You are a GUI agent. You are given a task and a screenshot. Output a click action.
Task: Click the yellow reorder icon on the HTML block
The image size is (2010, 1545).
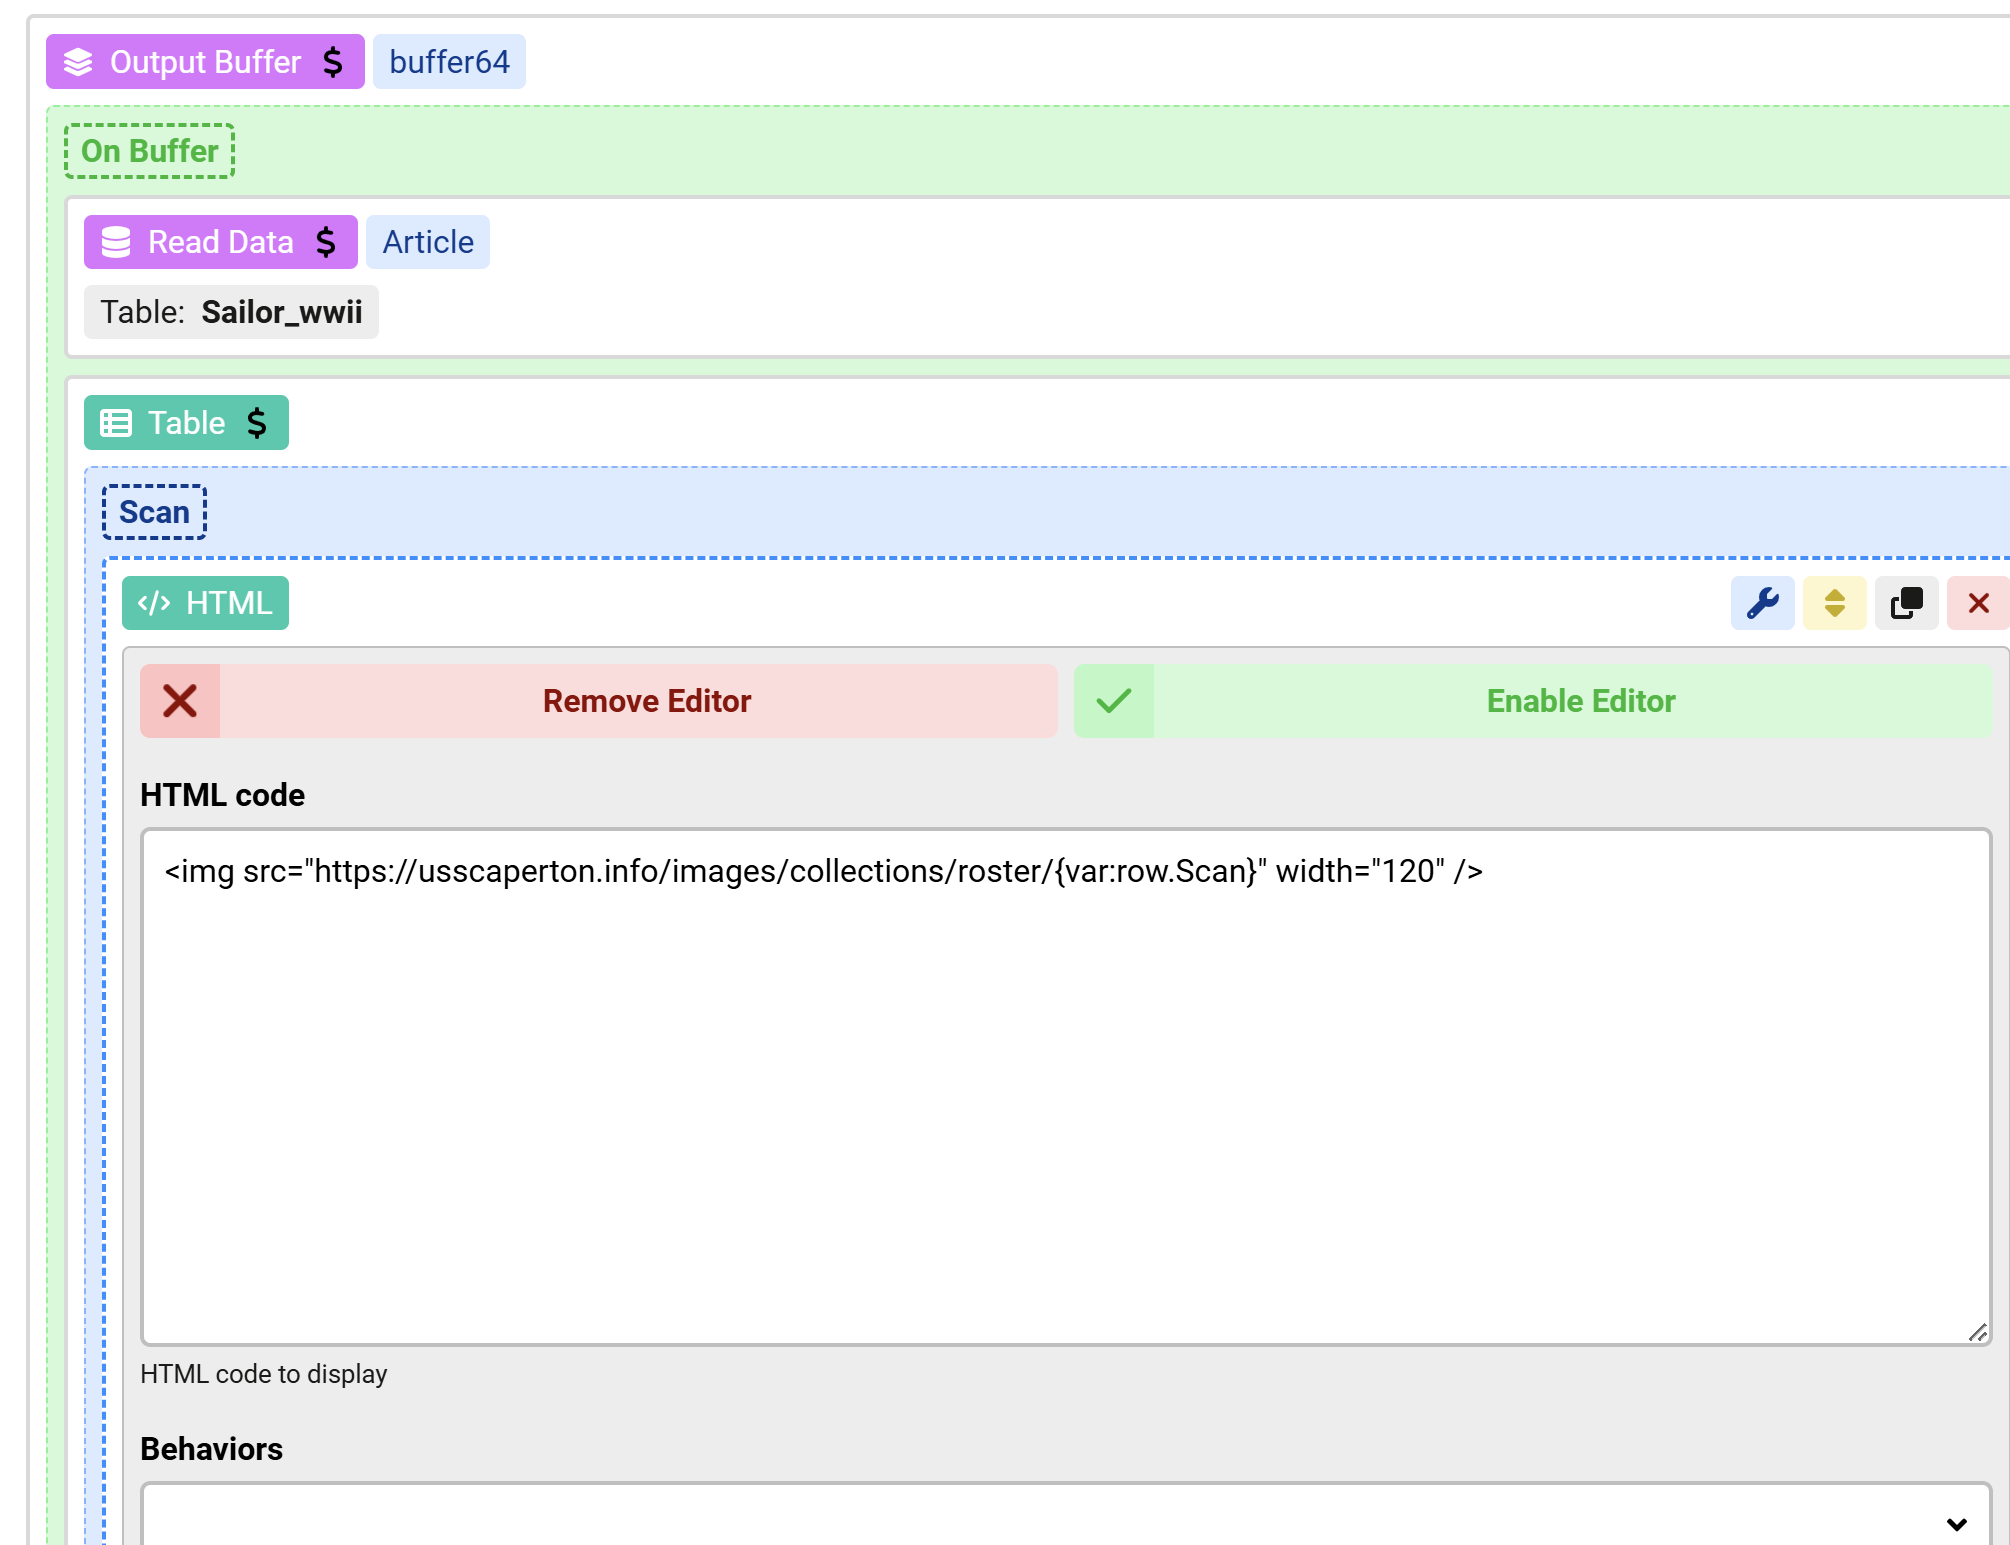(x=1834, y=602)
